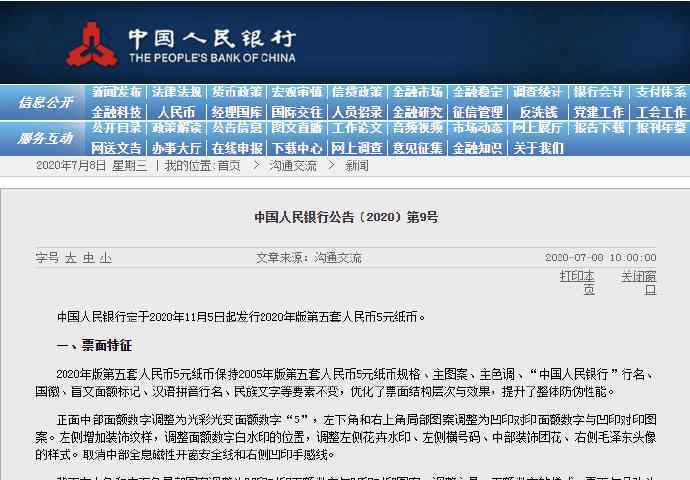Click the 在线申报 link

pos(237,148)
